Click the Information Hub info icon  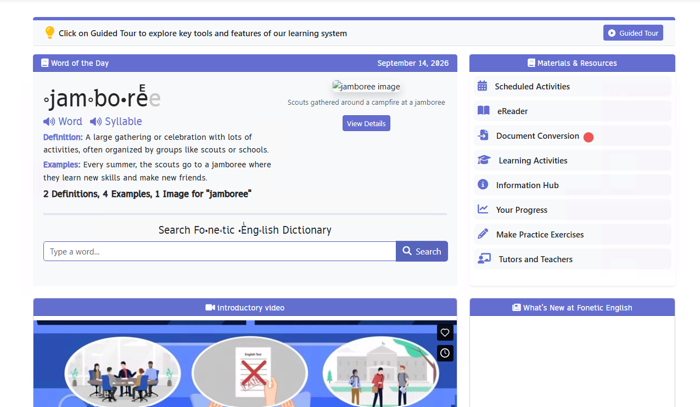[x=483, y=184]
